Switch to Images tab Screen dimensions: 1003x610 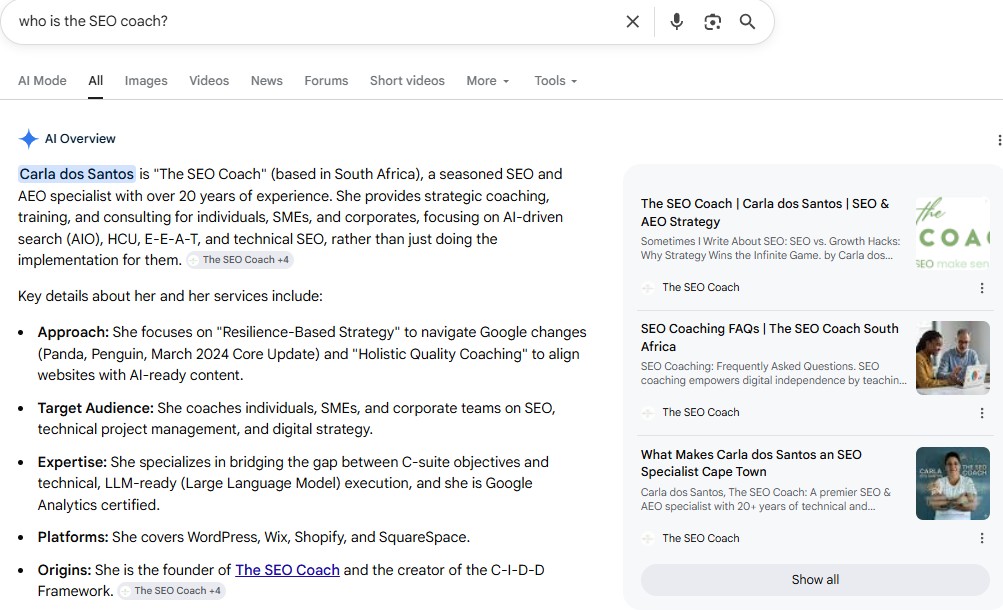point(146,81)
